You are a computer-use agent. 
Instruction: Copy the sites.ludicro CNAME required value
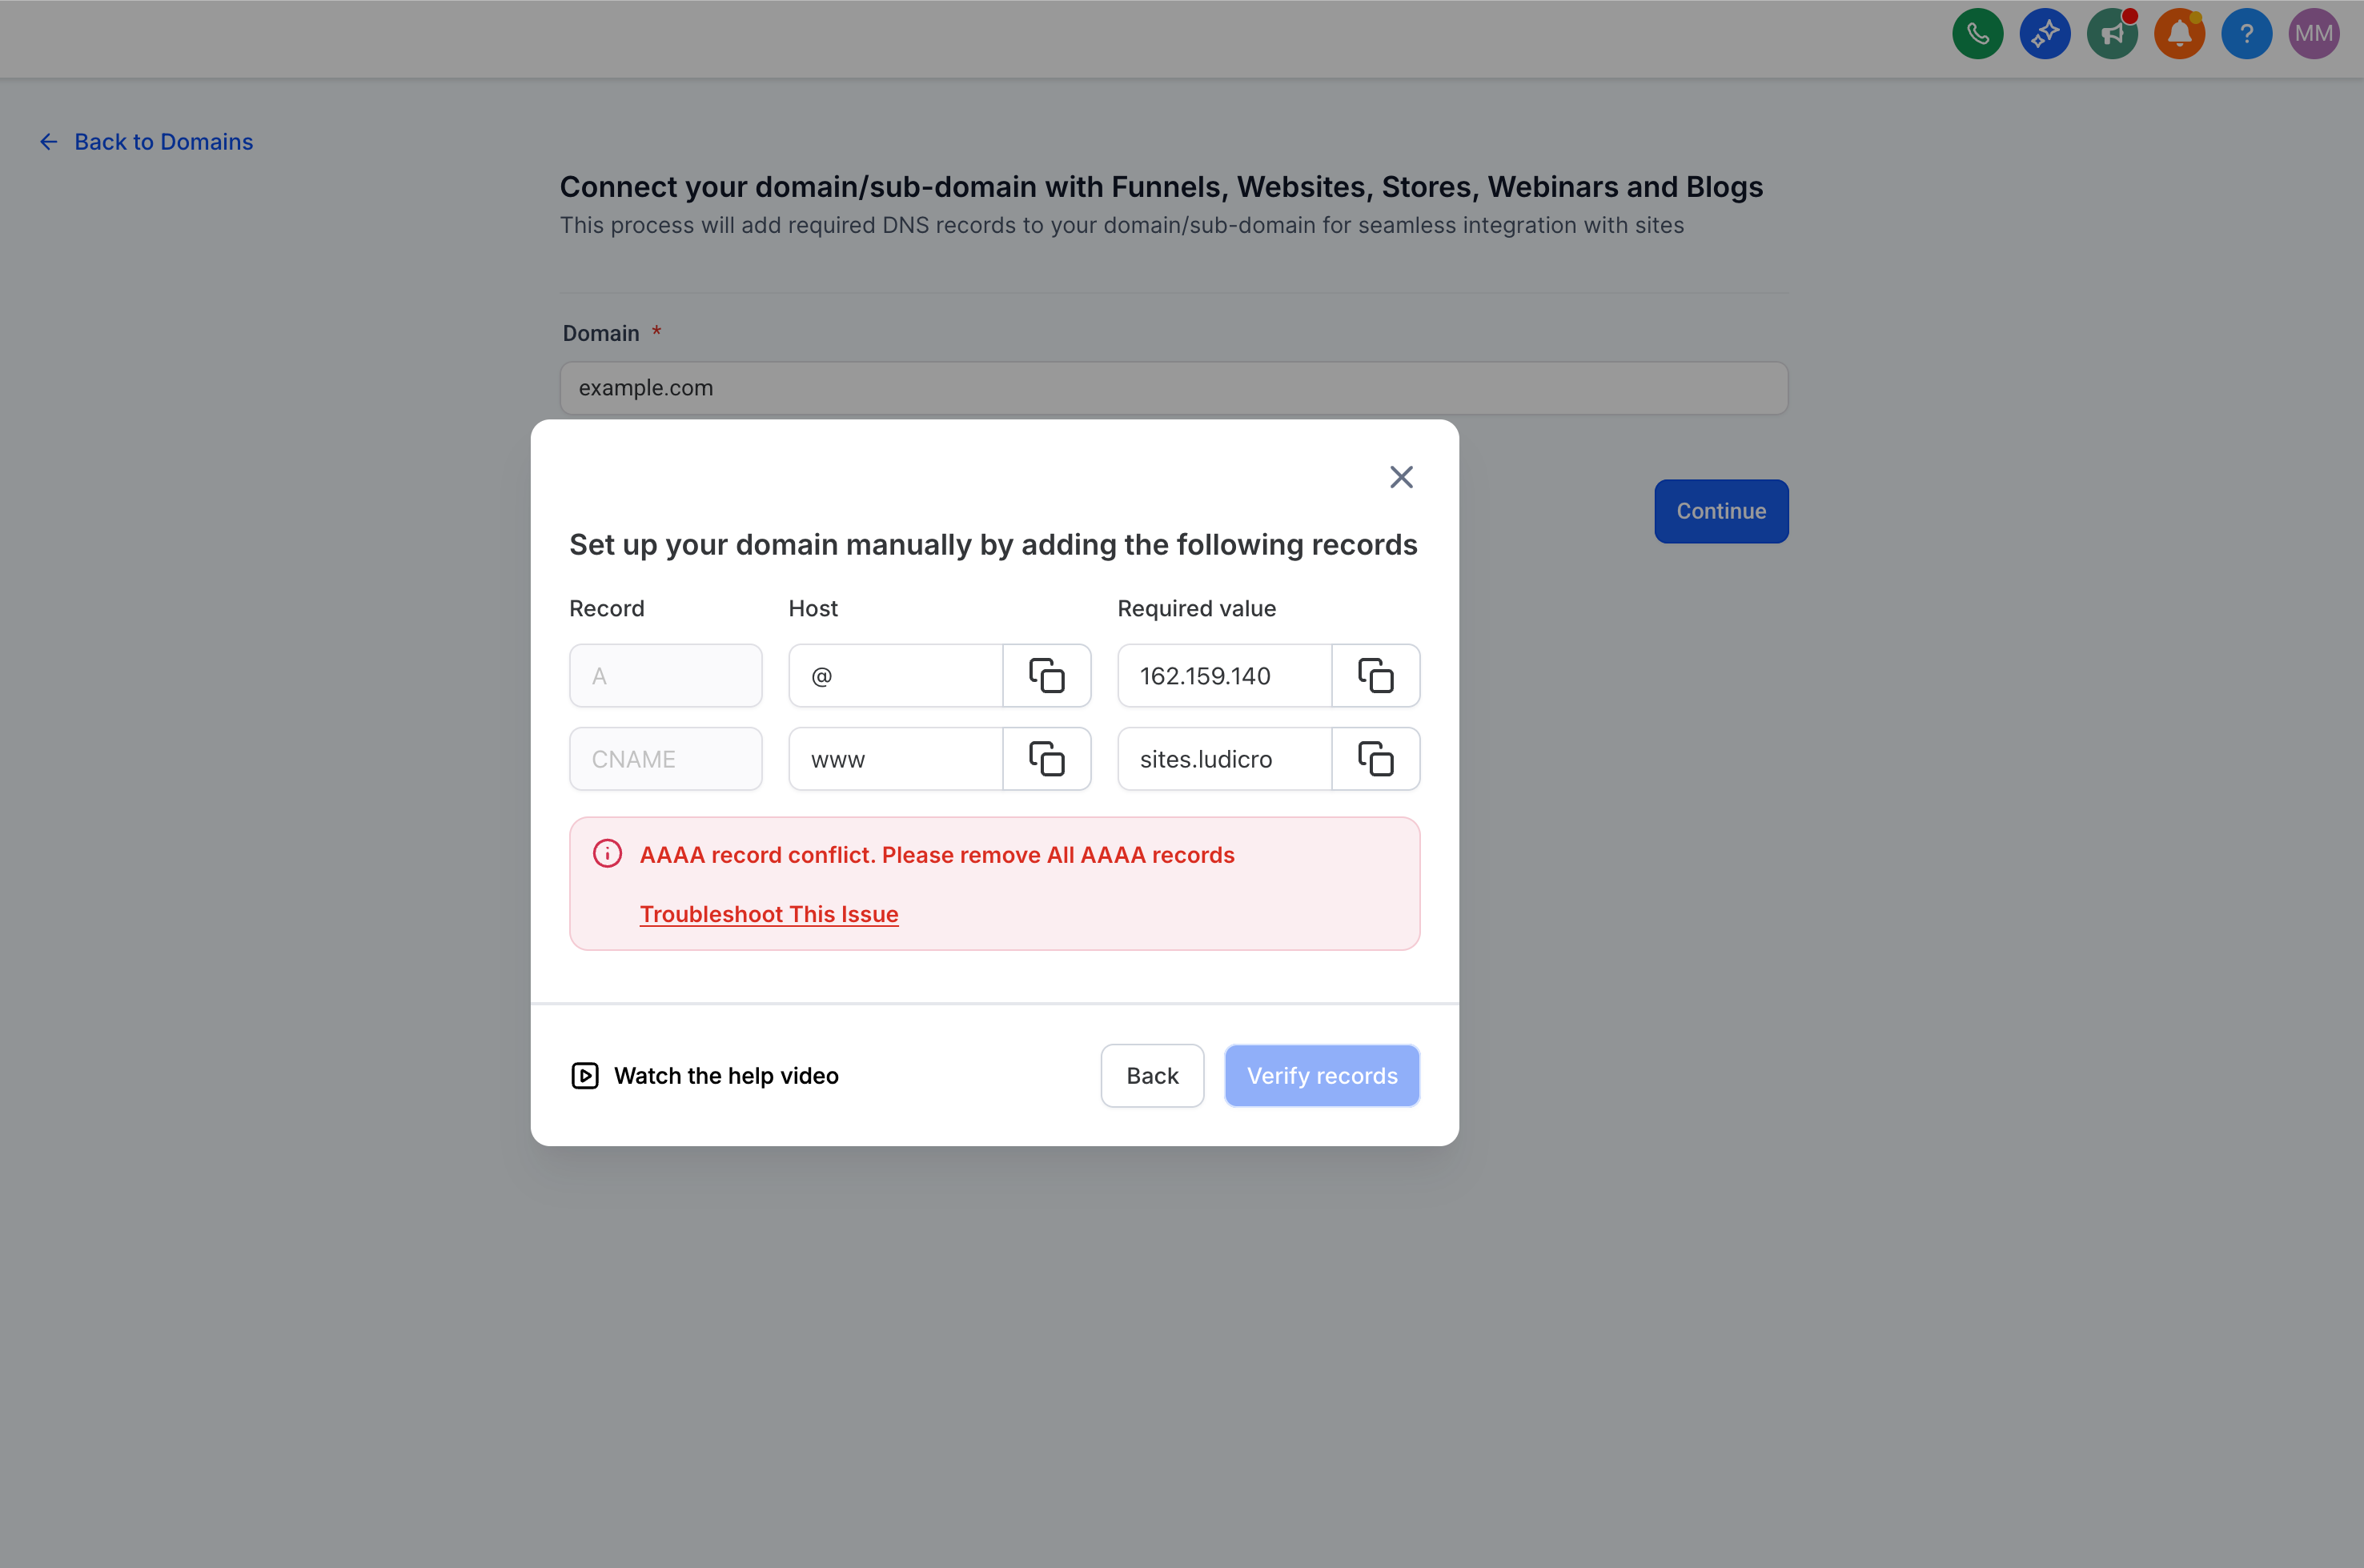tap(1375, 759)
